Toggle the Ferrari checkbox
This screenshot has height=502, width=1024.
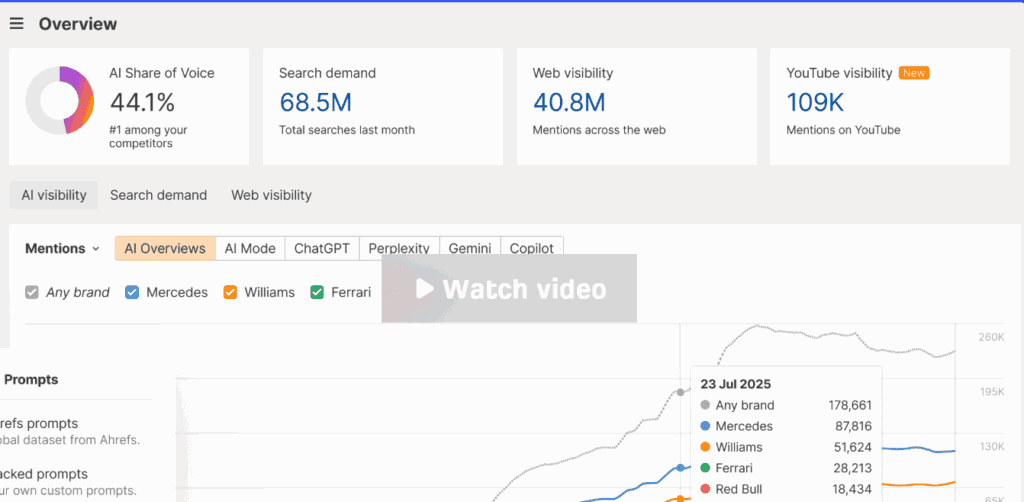click(x=317, y=292)
